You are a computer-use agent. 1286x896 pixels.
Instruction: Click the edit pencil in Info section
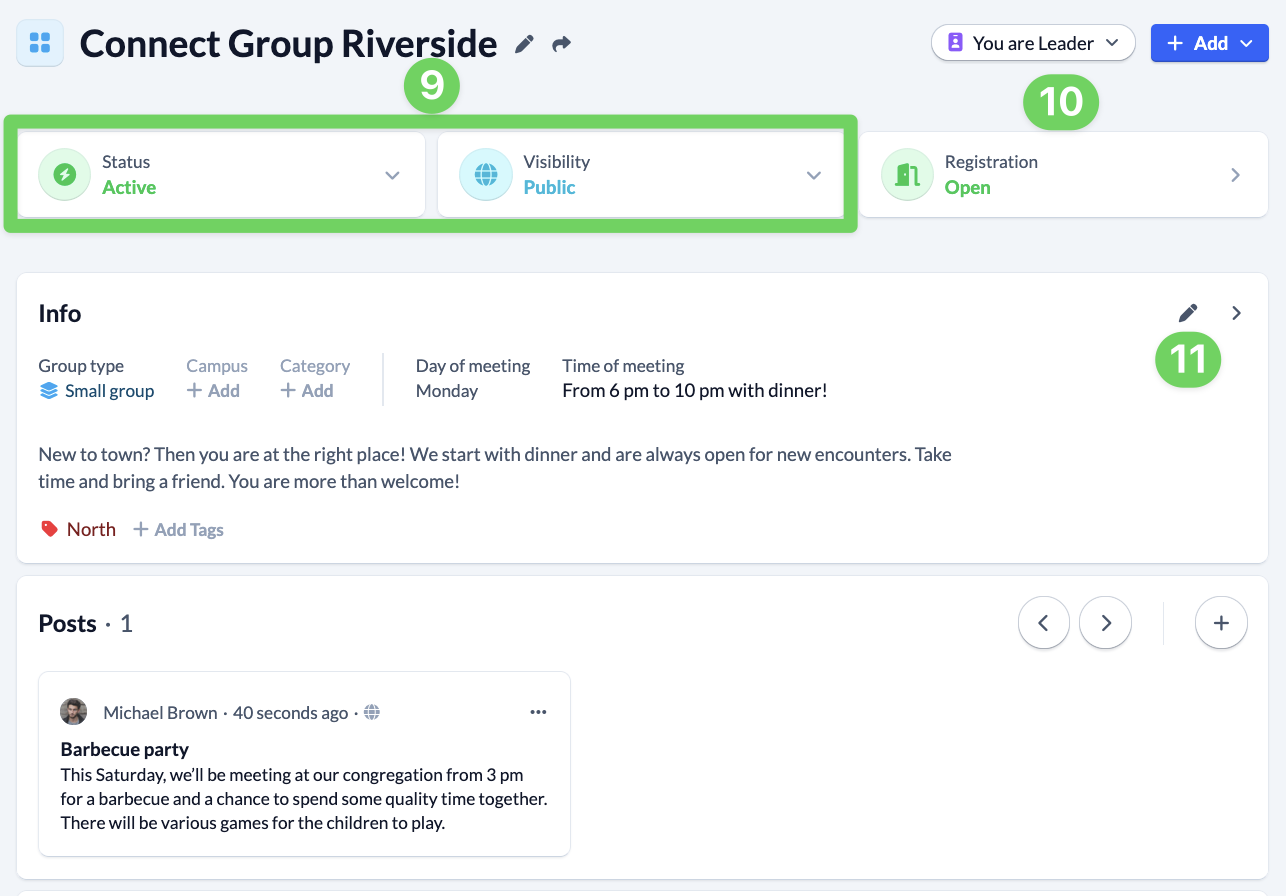coord(1188,313)
